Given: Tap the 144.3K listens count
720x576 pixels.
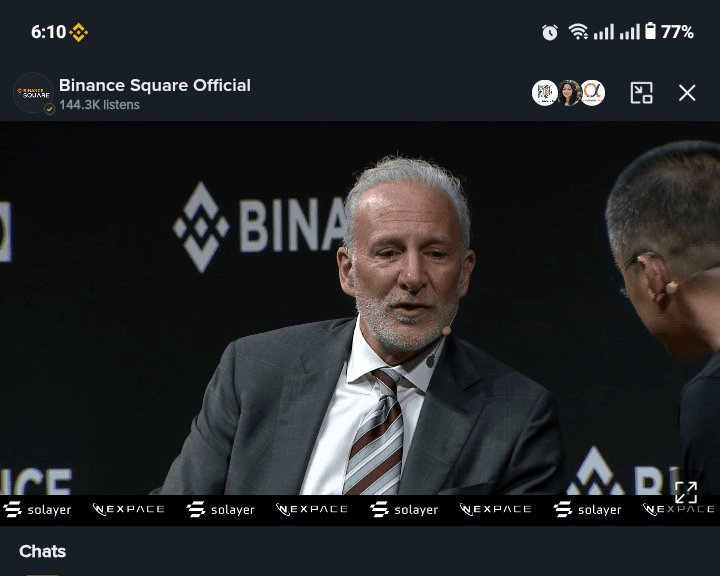Looking at the screenshot, I should [99, 105].
